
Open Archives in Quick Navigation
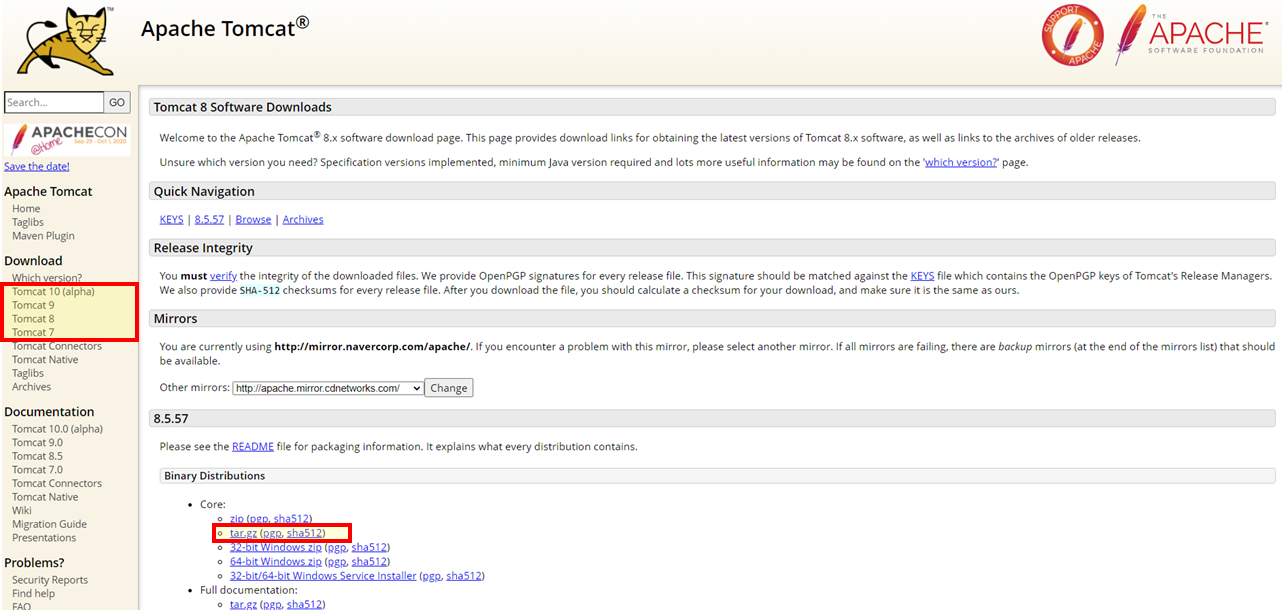pos(303,219)
